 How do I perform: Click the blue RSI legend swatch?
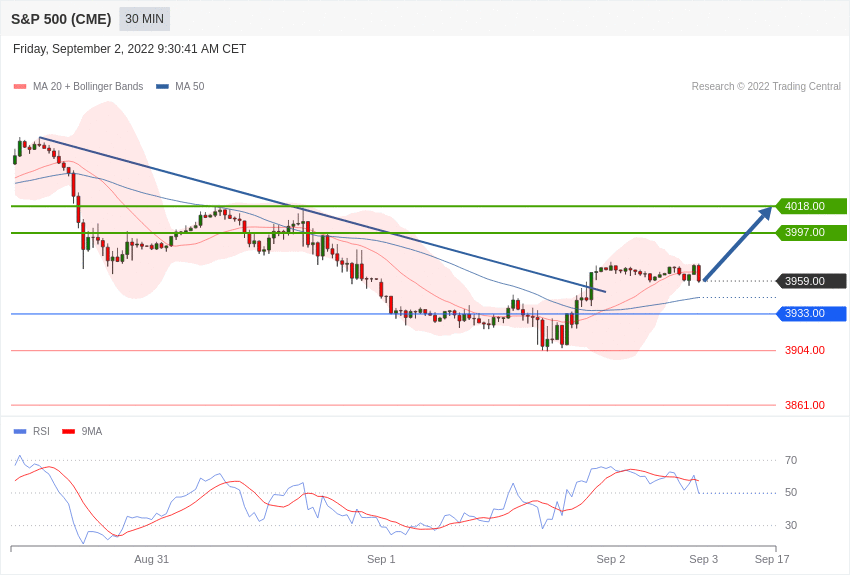20,432
